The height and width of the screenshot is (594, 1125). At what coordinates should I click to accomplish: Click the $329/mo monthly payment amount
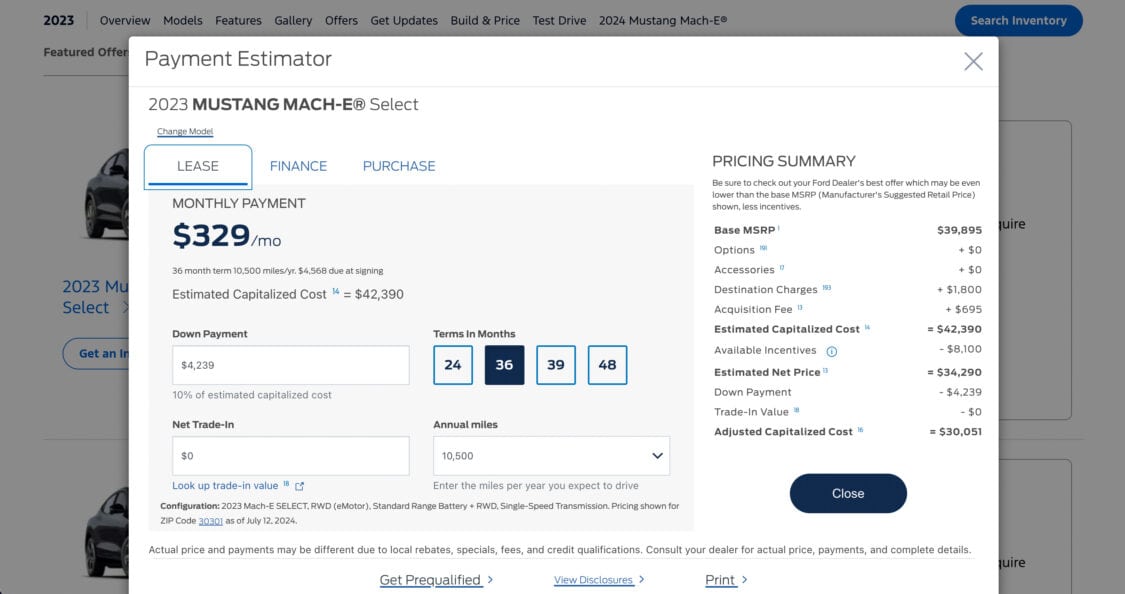click(x=227, y=236)
